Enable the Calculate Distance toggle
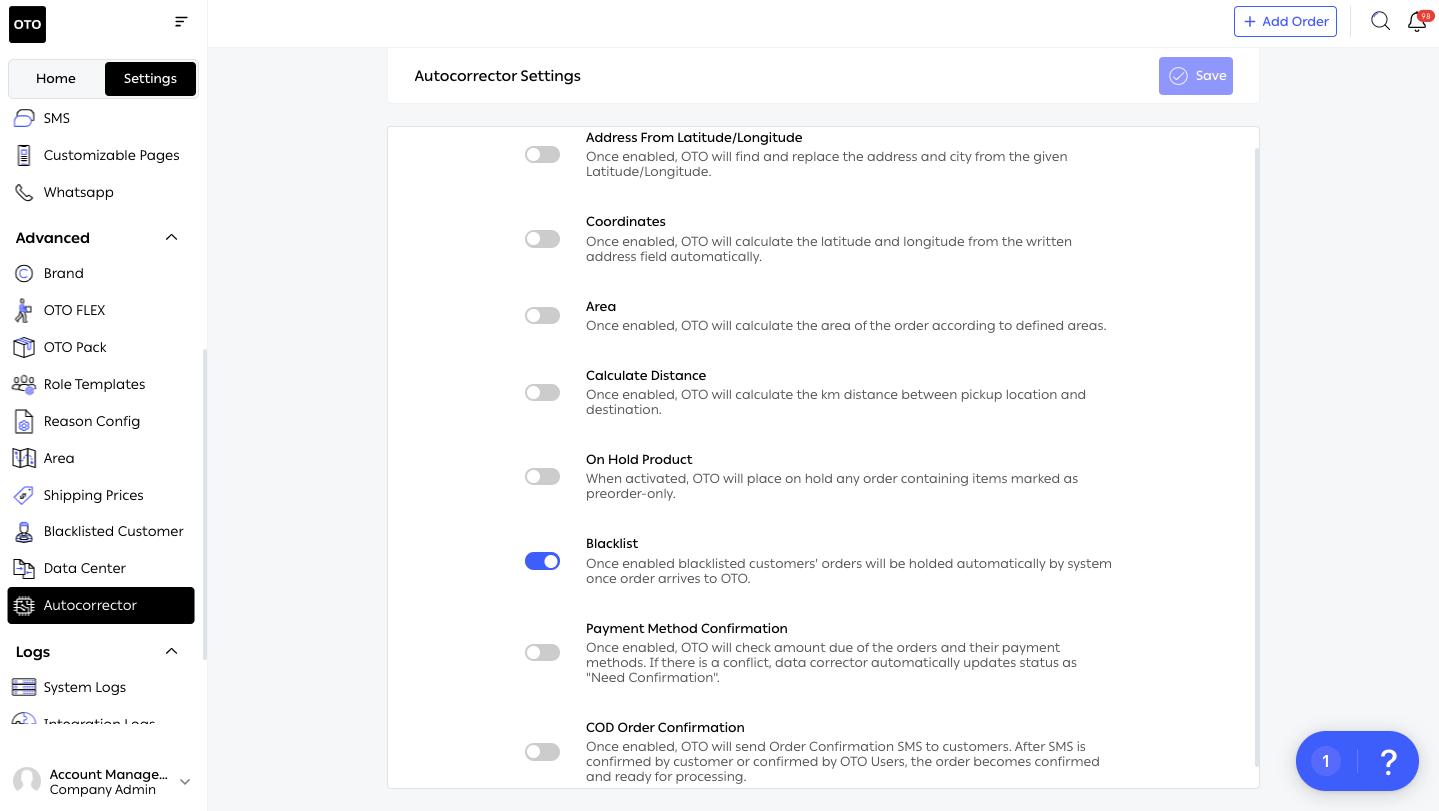1439x811 pixels. click(542, 393)
